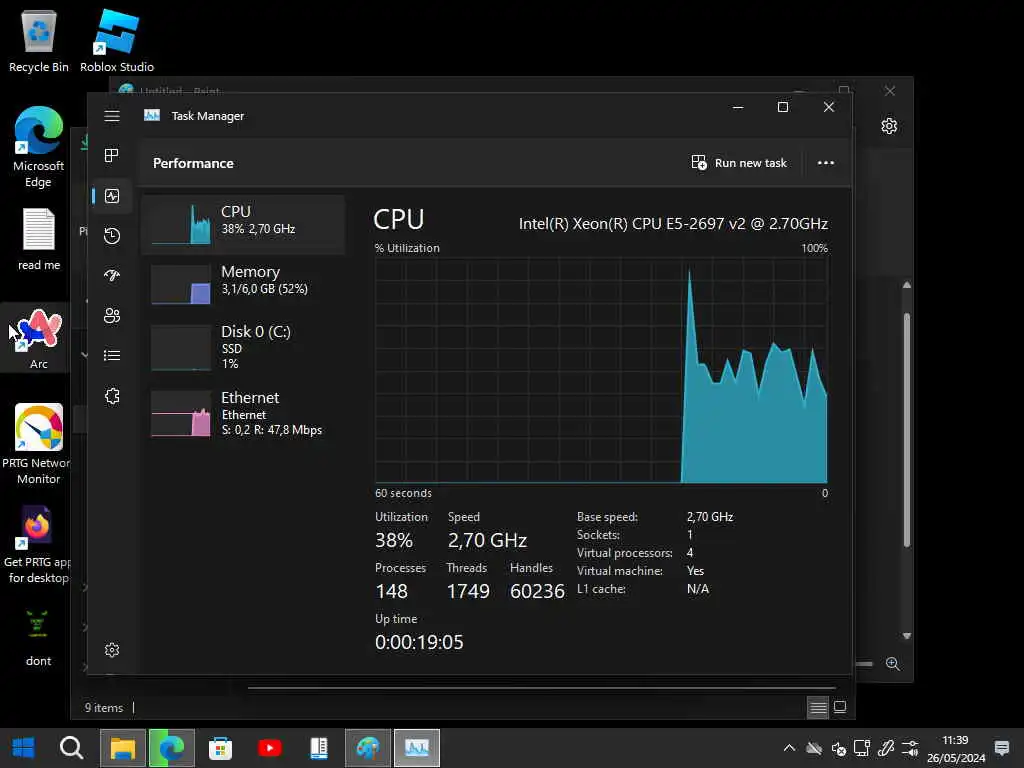Select Memory performance resource
The width and height of the screenshot is (1024, 768).
pyautogui.click(x=244, y=284)
